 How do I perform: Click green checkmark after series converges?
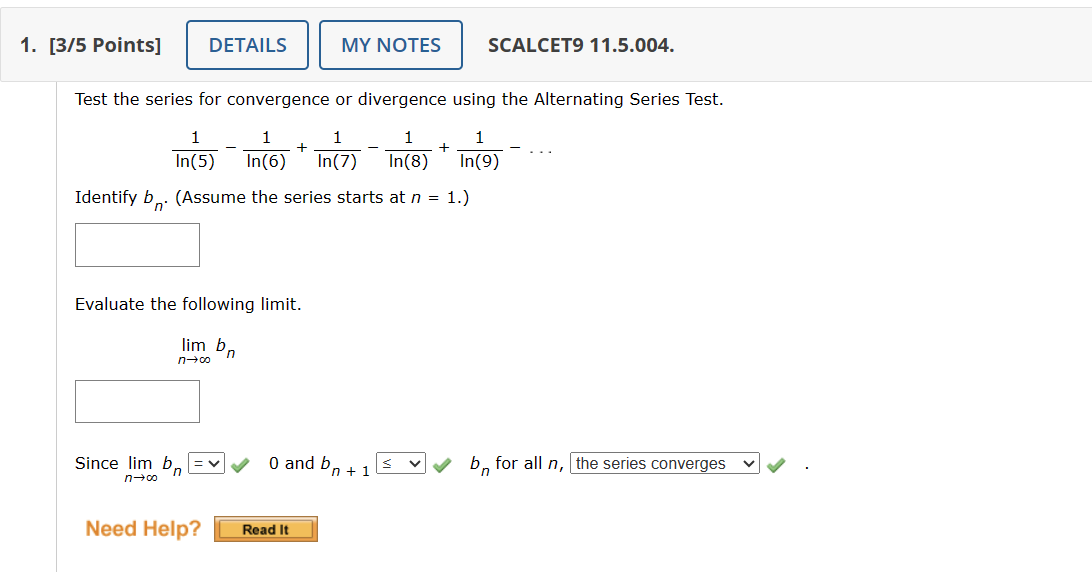coord(776,465)
